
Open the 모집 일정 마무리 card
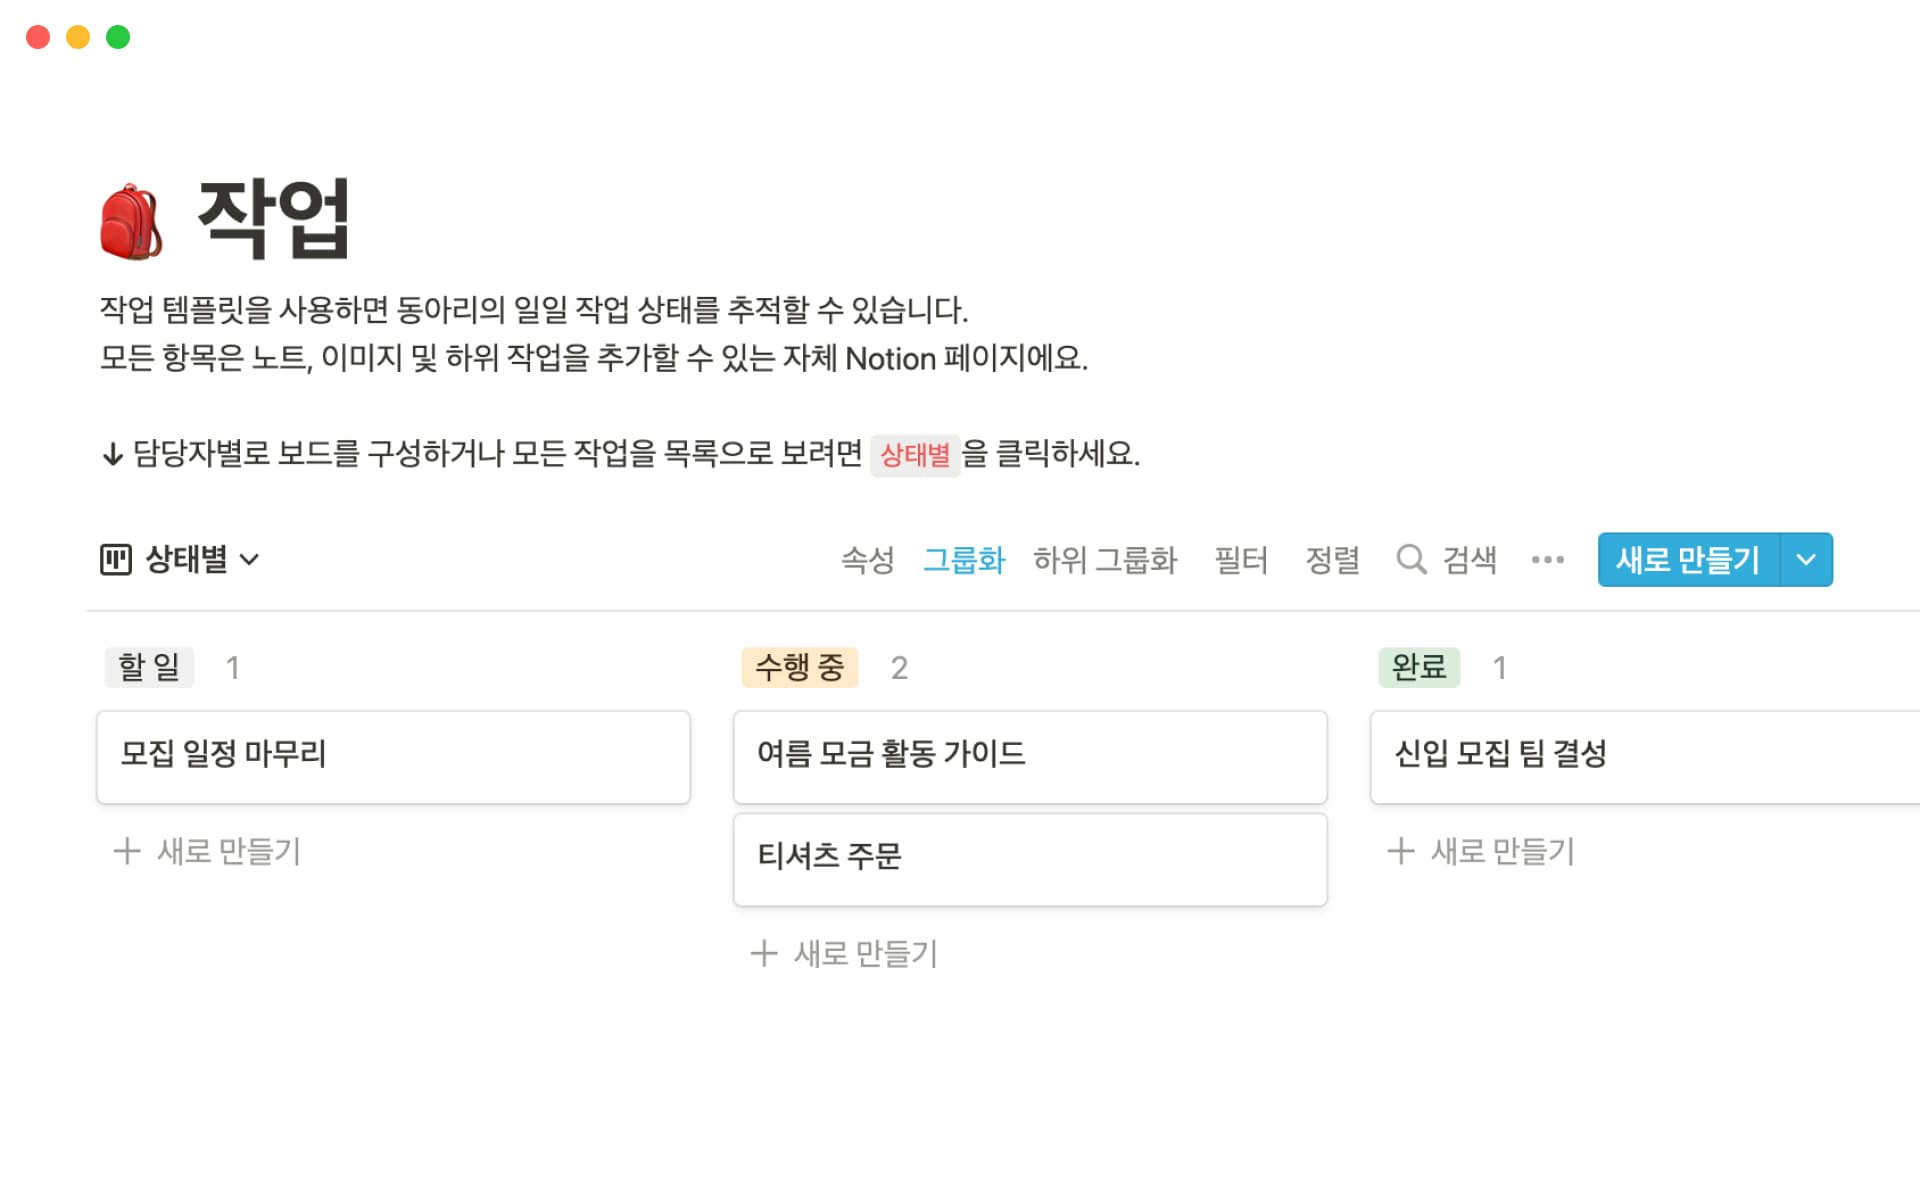[x=393, y=756]
